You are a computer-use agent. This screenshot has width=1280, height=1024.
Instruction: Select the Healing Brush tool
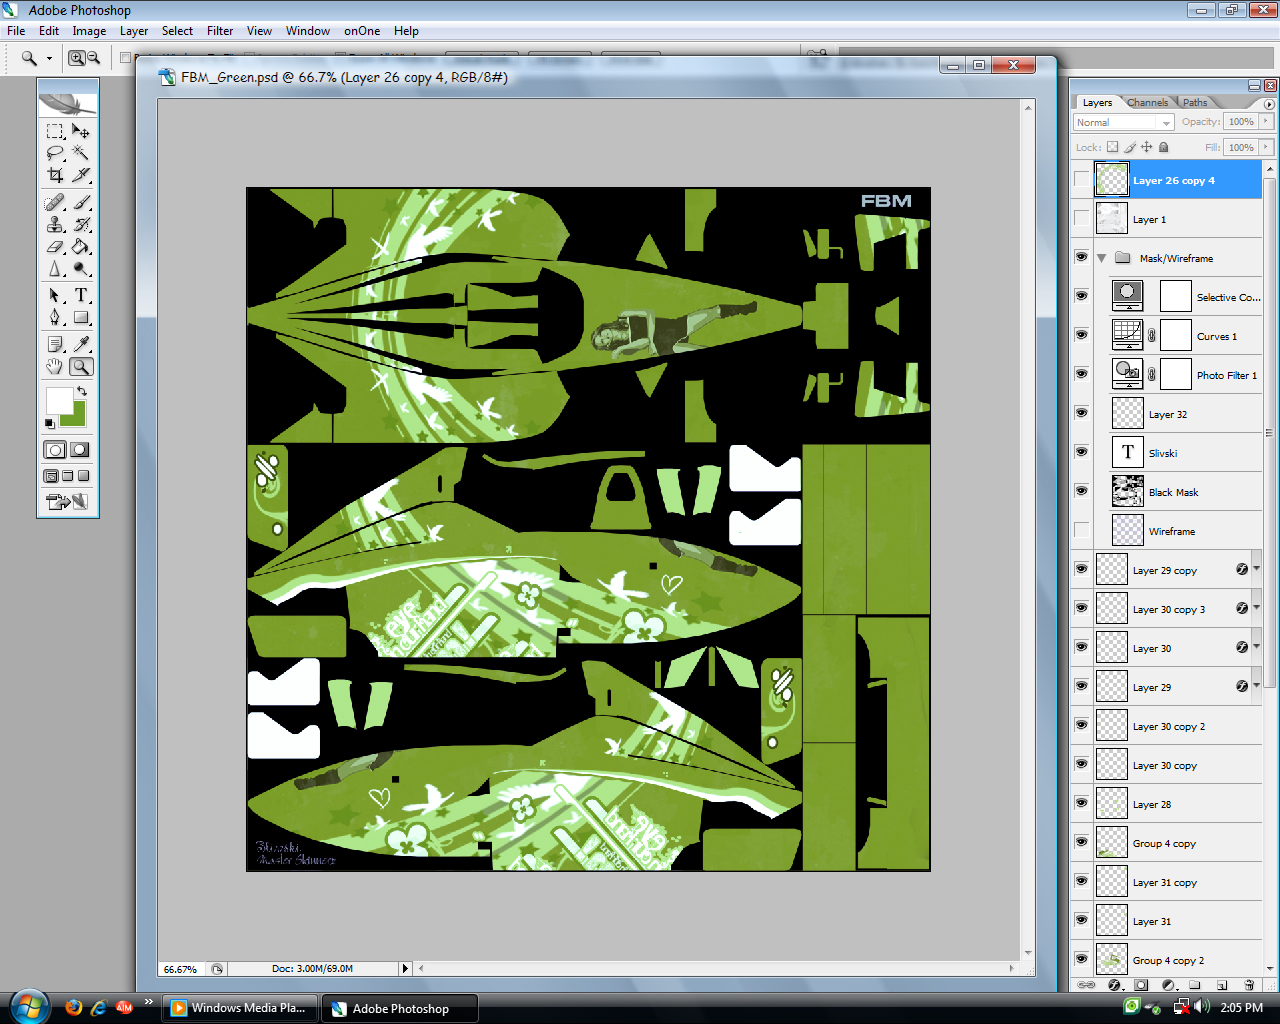tap(55, 202)
